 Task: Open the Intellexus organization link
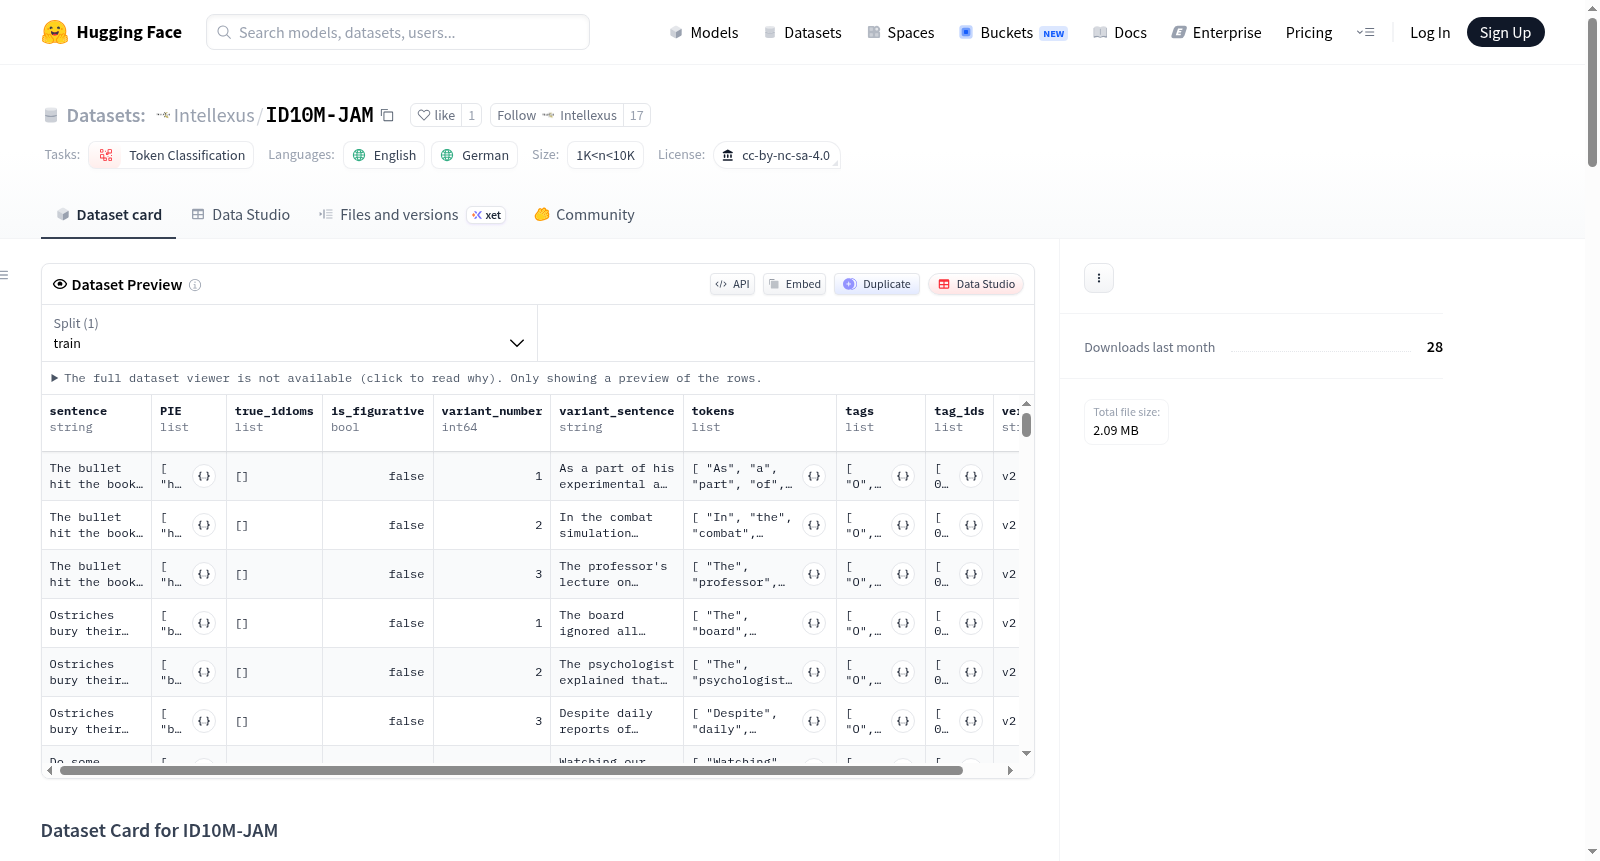tap(214, 115)
